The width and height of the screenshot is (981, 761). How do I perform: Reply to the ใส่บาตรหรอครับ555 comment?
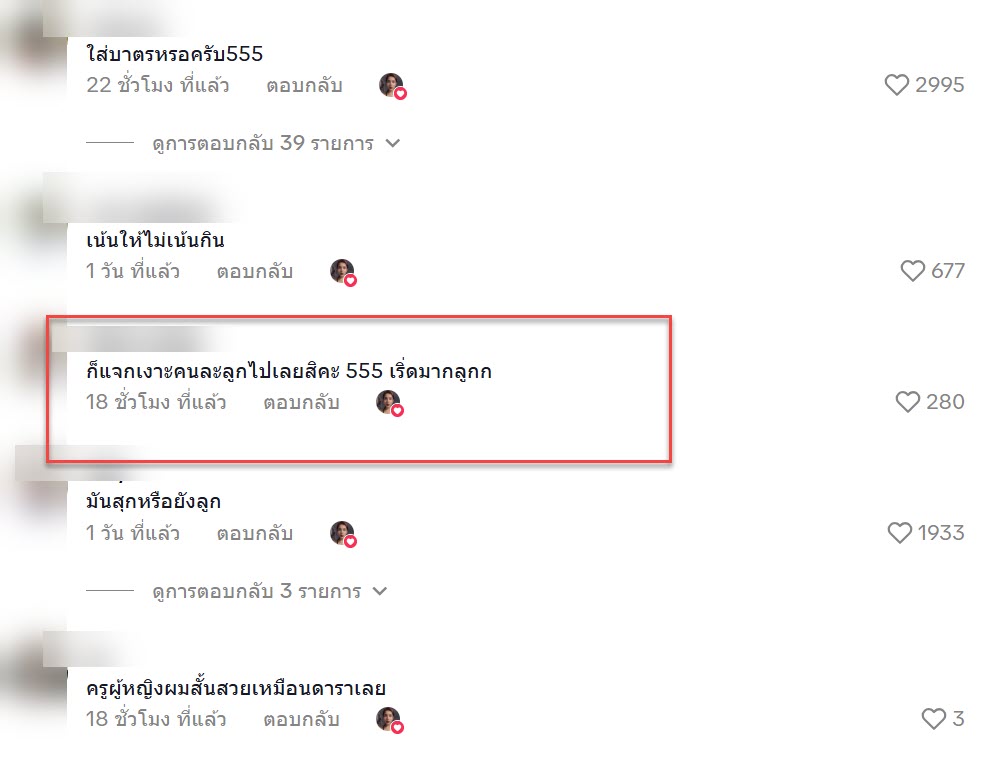pyautogui.click(x=304, y=85)
